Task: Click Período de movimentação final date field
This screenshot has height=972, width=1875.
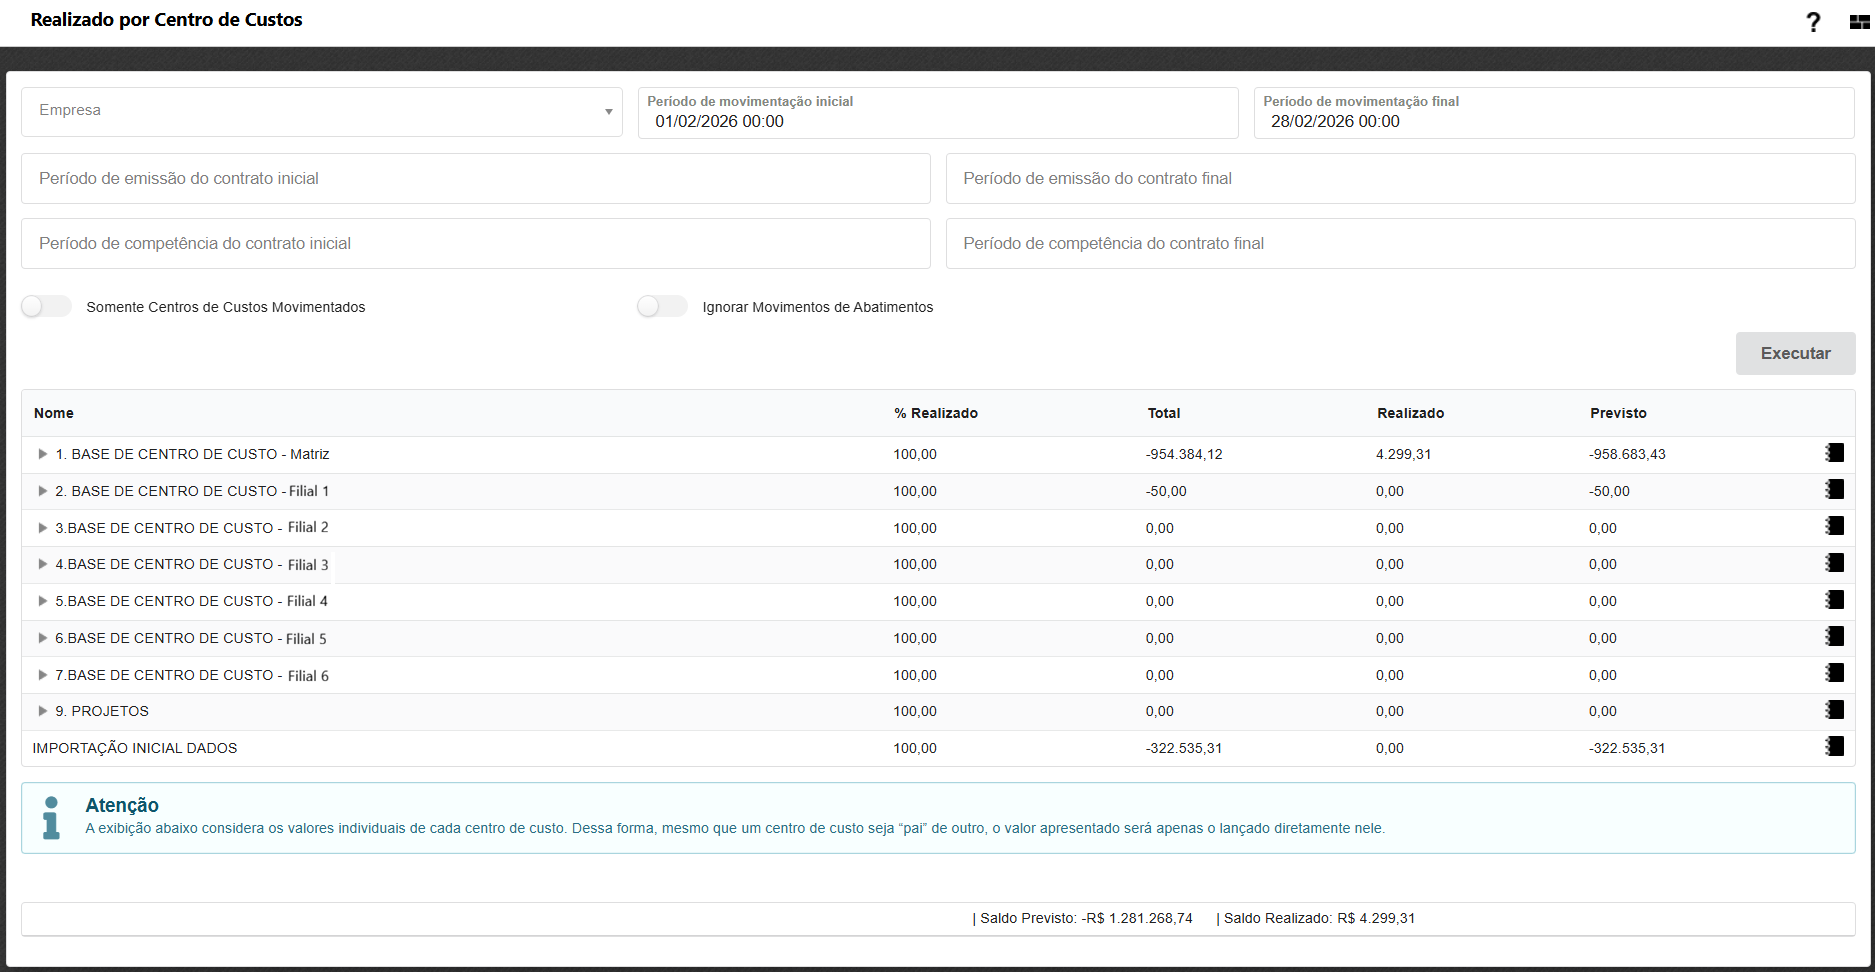Action: pos(1554,113)
